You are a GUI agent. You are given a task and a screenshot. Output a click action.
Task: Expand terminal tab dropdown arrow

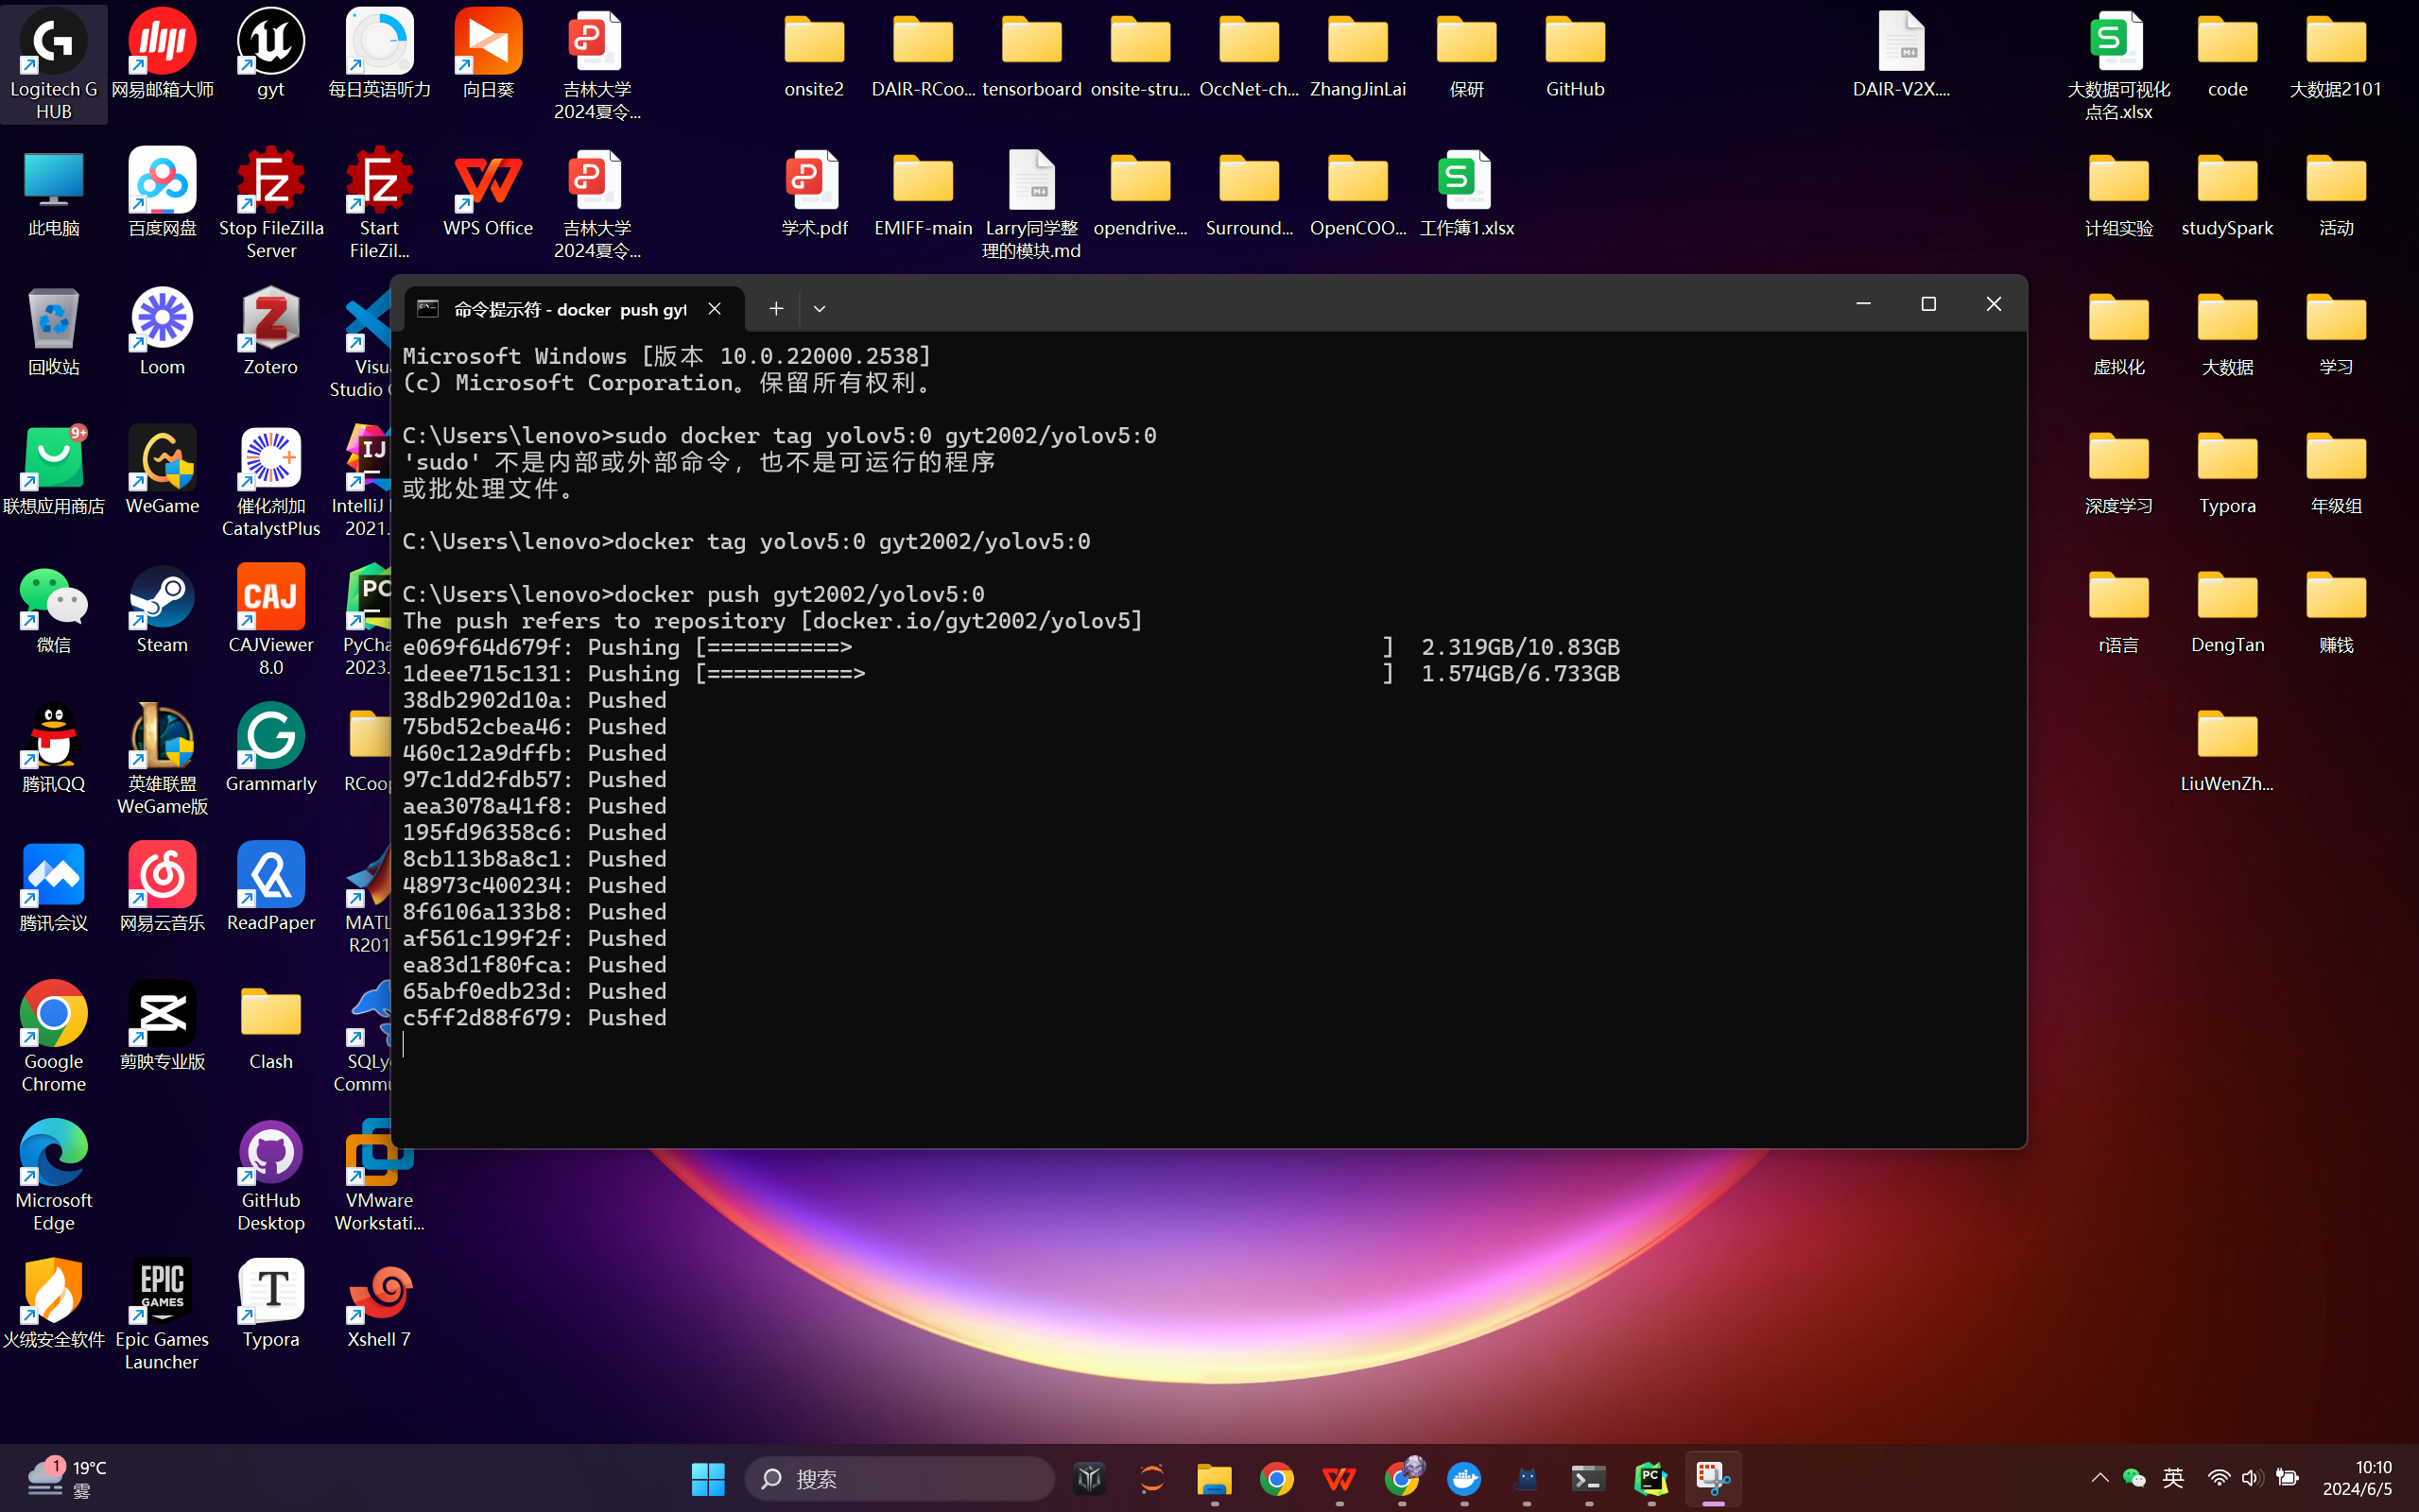(x=821, y=308)
